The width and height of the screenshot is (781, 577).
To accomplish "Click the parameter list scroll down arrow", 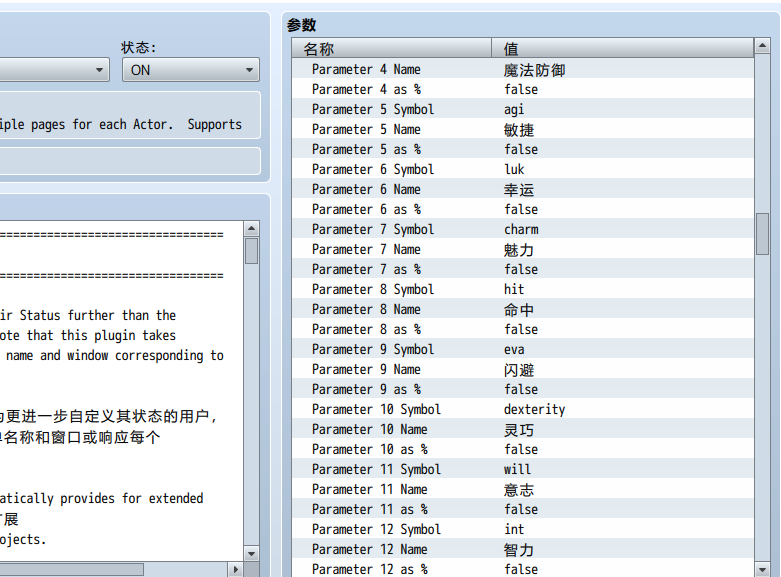I will coord(762,569).
